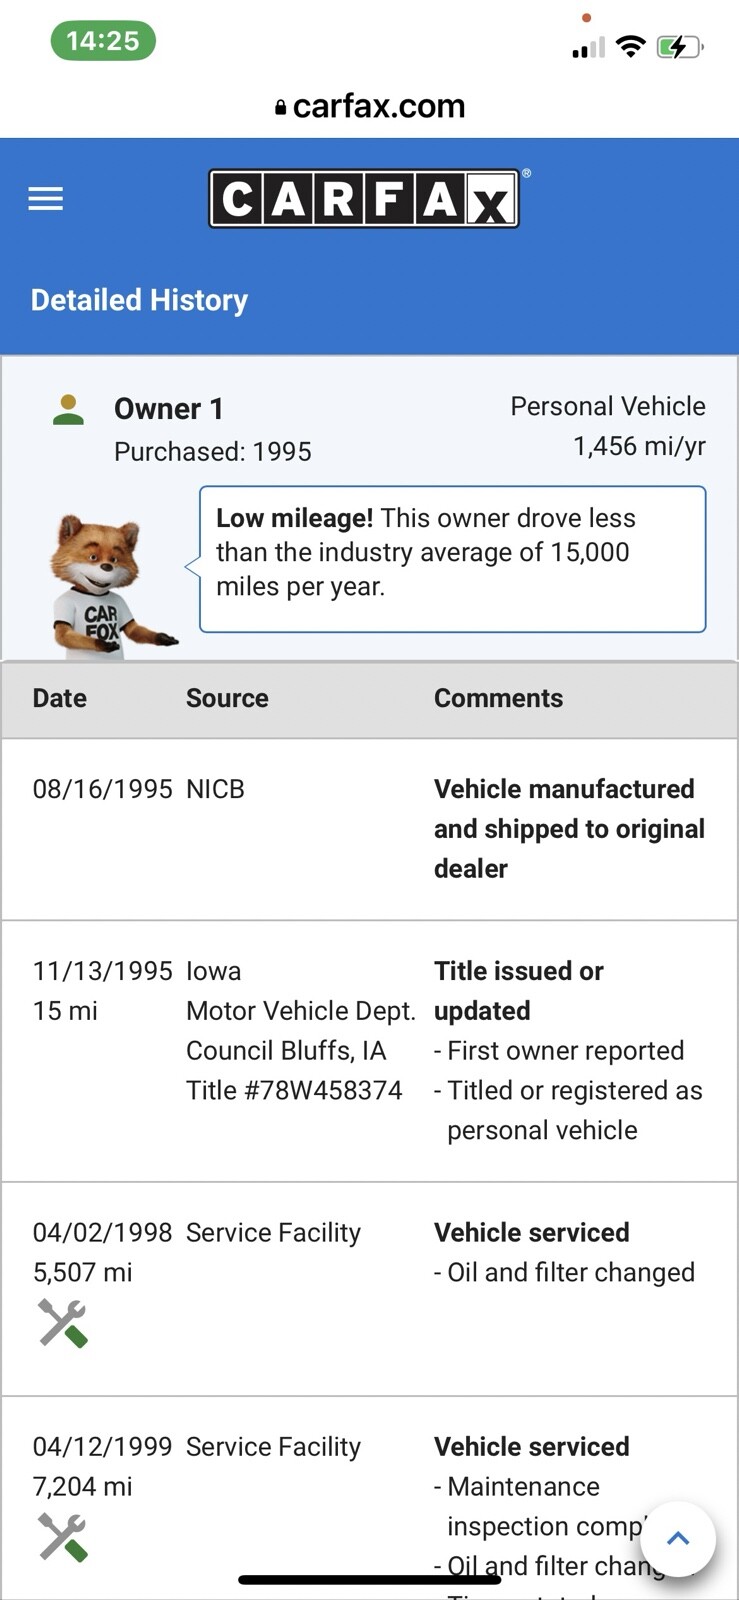
Task: Click the Date column header
Action: [60, 698]
